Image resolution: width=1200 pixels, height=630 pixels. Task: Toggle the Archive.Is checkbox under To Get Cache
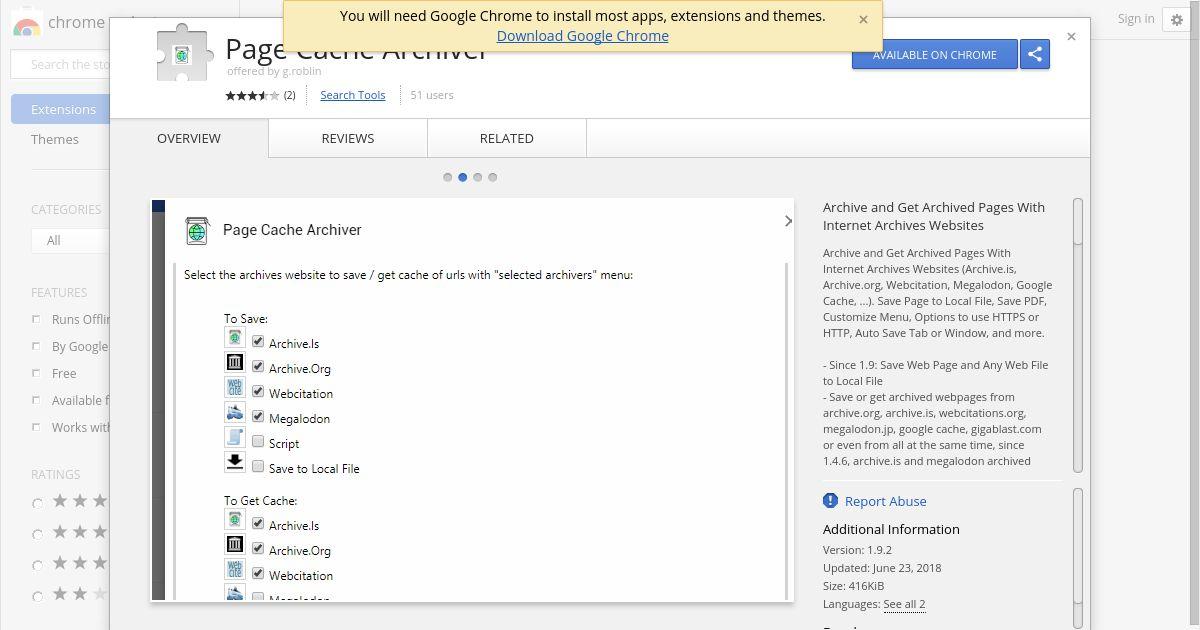tap(258, 524)
